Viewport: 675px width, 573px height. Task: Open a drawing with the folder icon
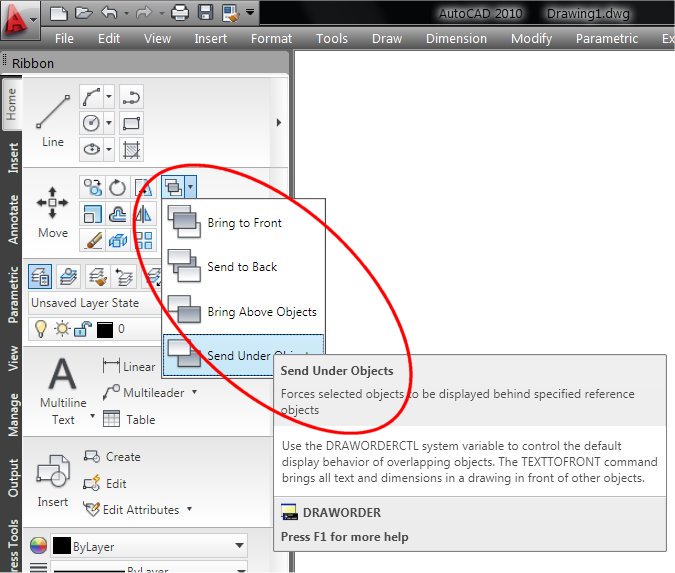(84, 13)
